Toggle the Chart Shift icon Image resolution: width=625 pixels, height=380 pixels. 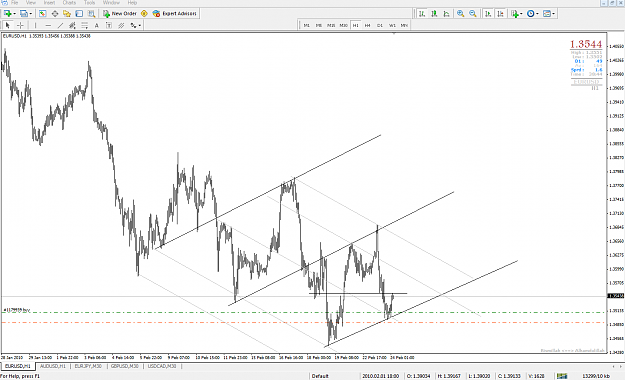coord(500,14)
